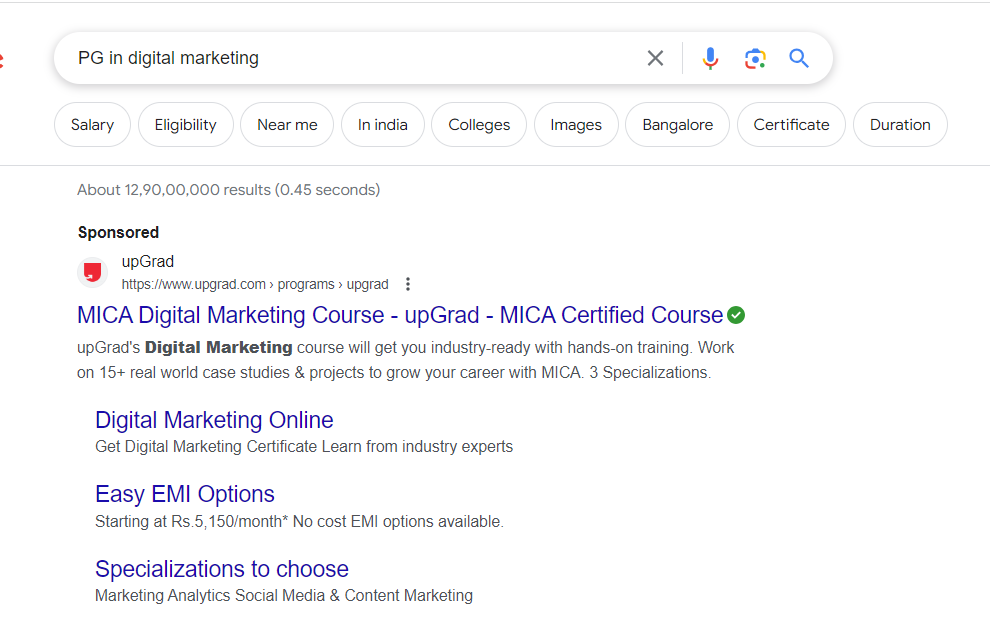Select the Near me filter chip
Screen dimensions: 990x635
point(287,125)
